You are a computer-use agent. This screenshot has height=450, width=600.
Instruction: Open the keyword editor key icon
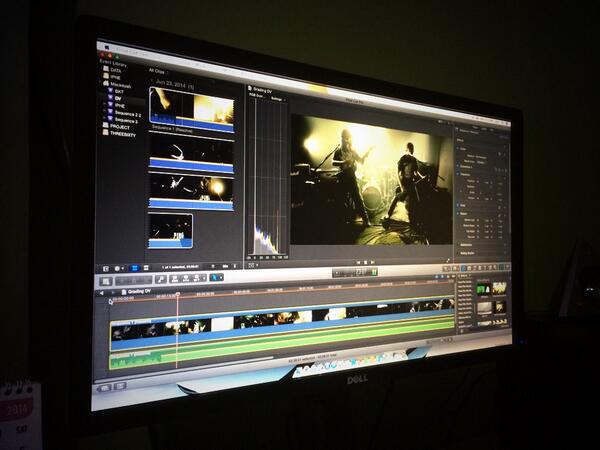coord(161,279)
